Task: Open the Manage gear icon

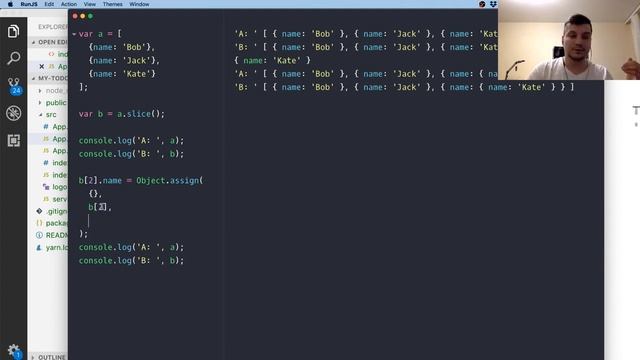Action: [x=14, y=351]
